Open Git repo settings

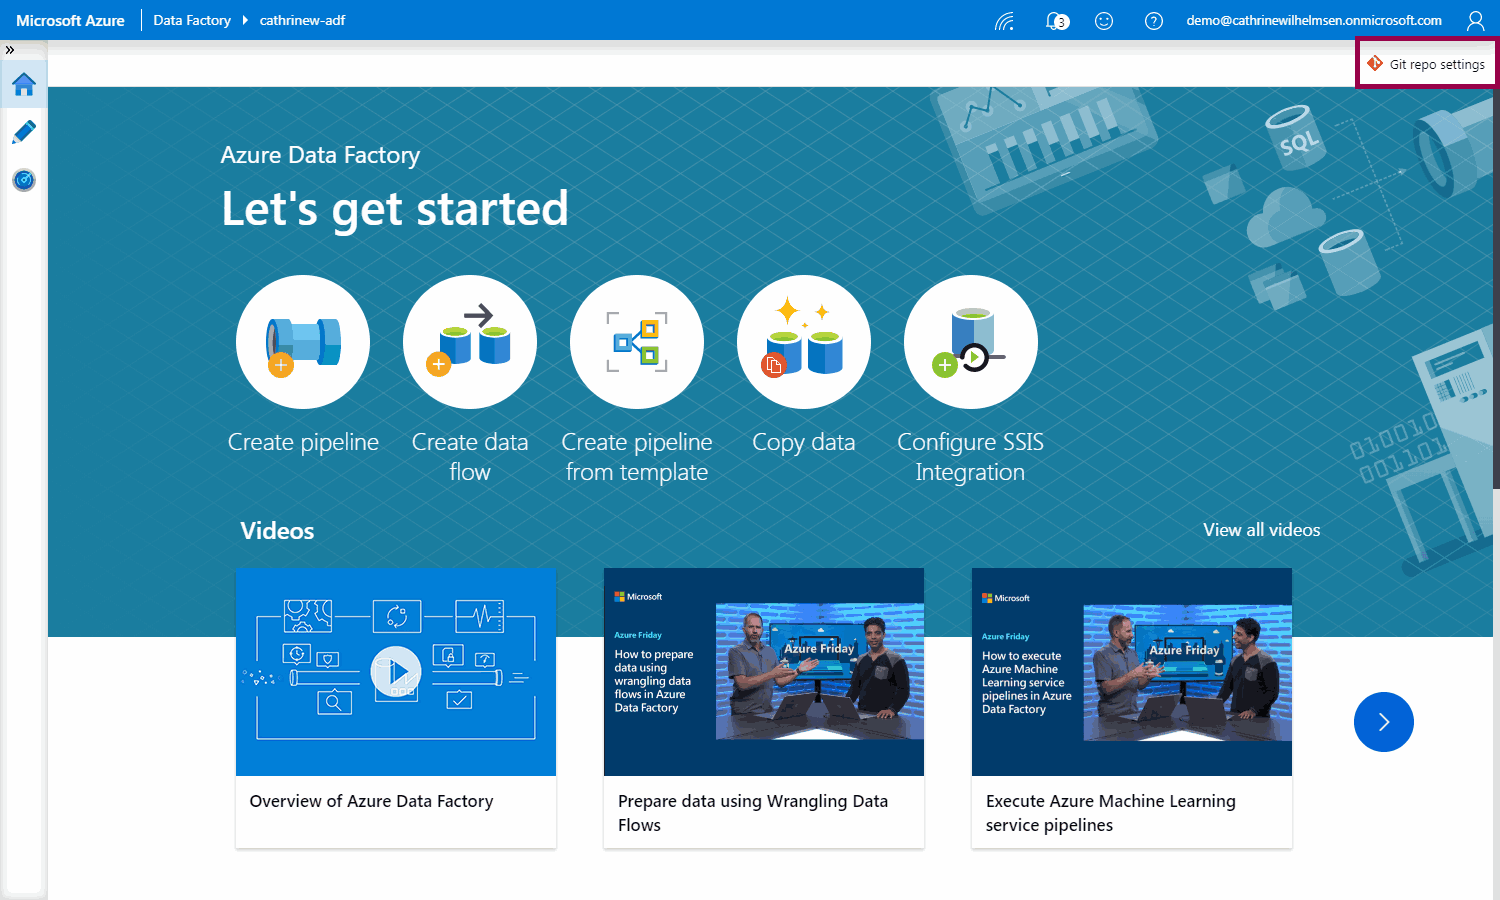coord(1426,64)
